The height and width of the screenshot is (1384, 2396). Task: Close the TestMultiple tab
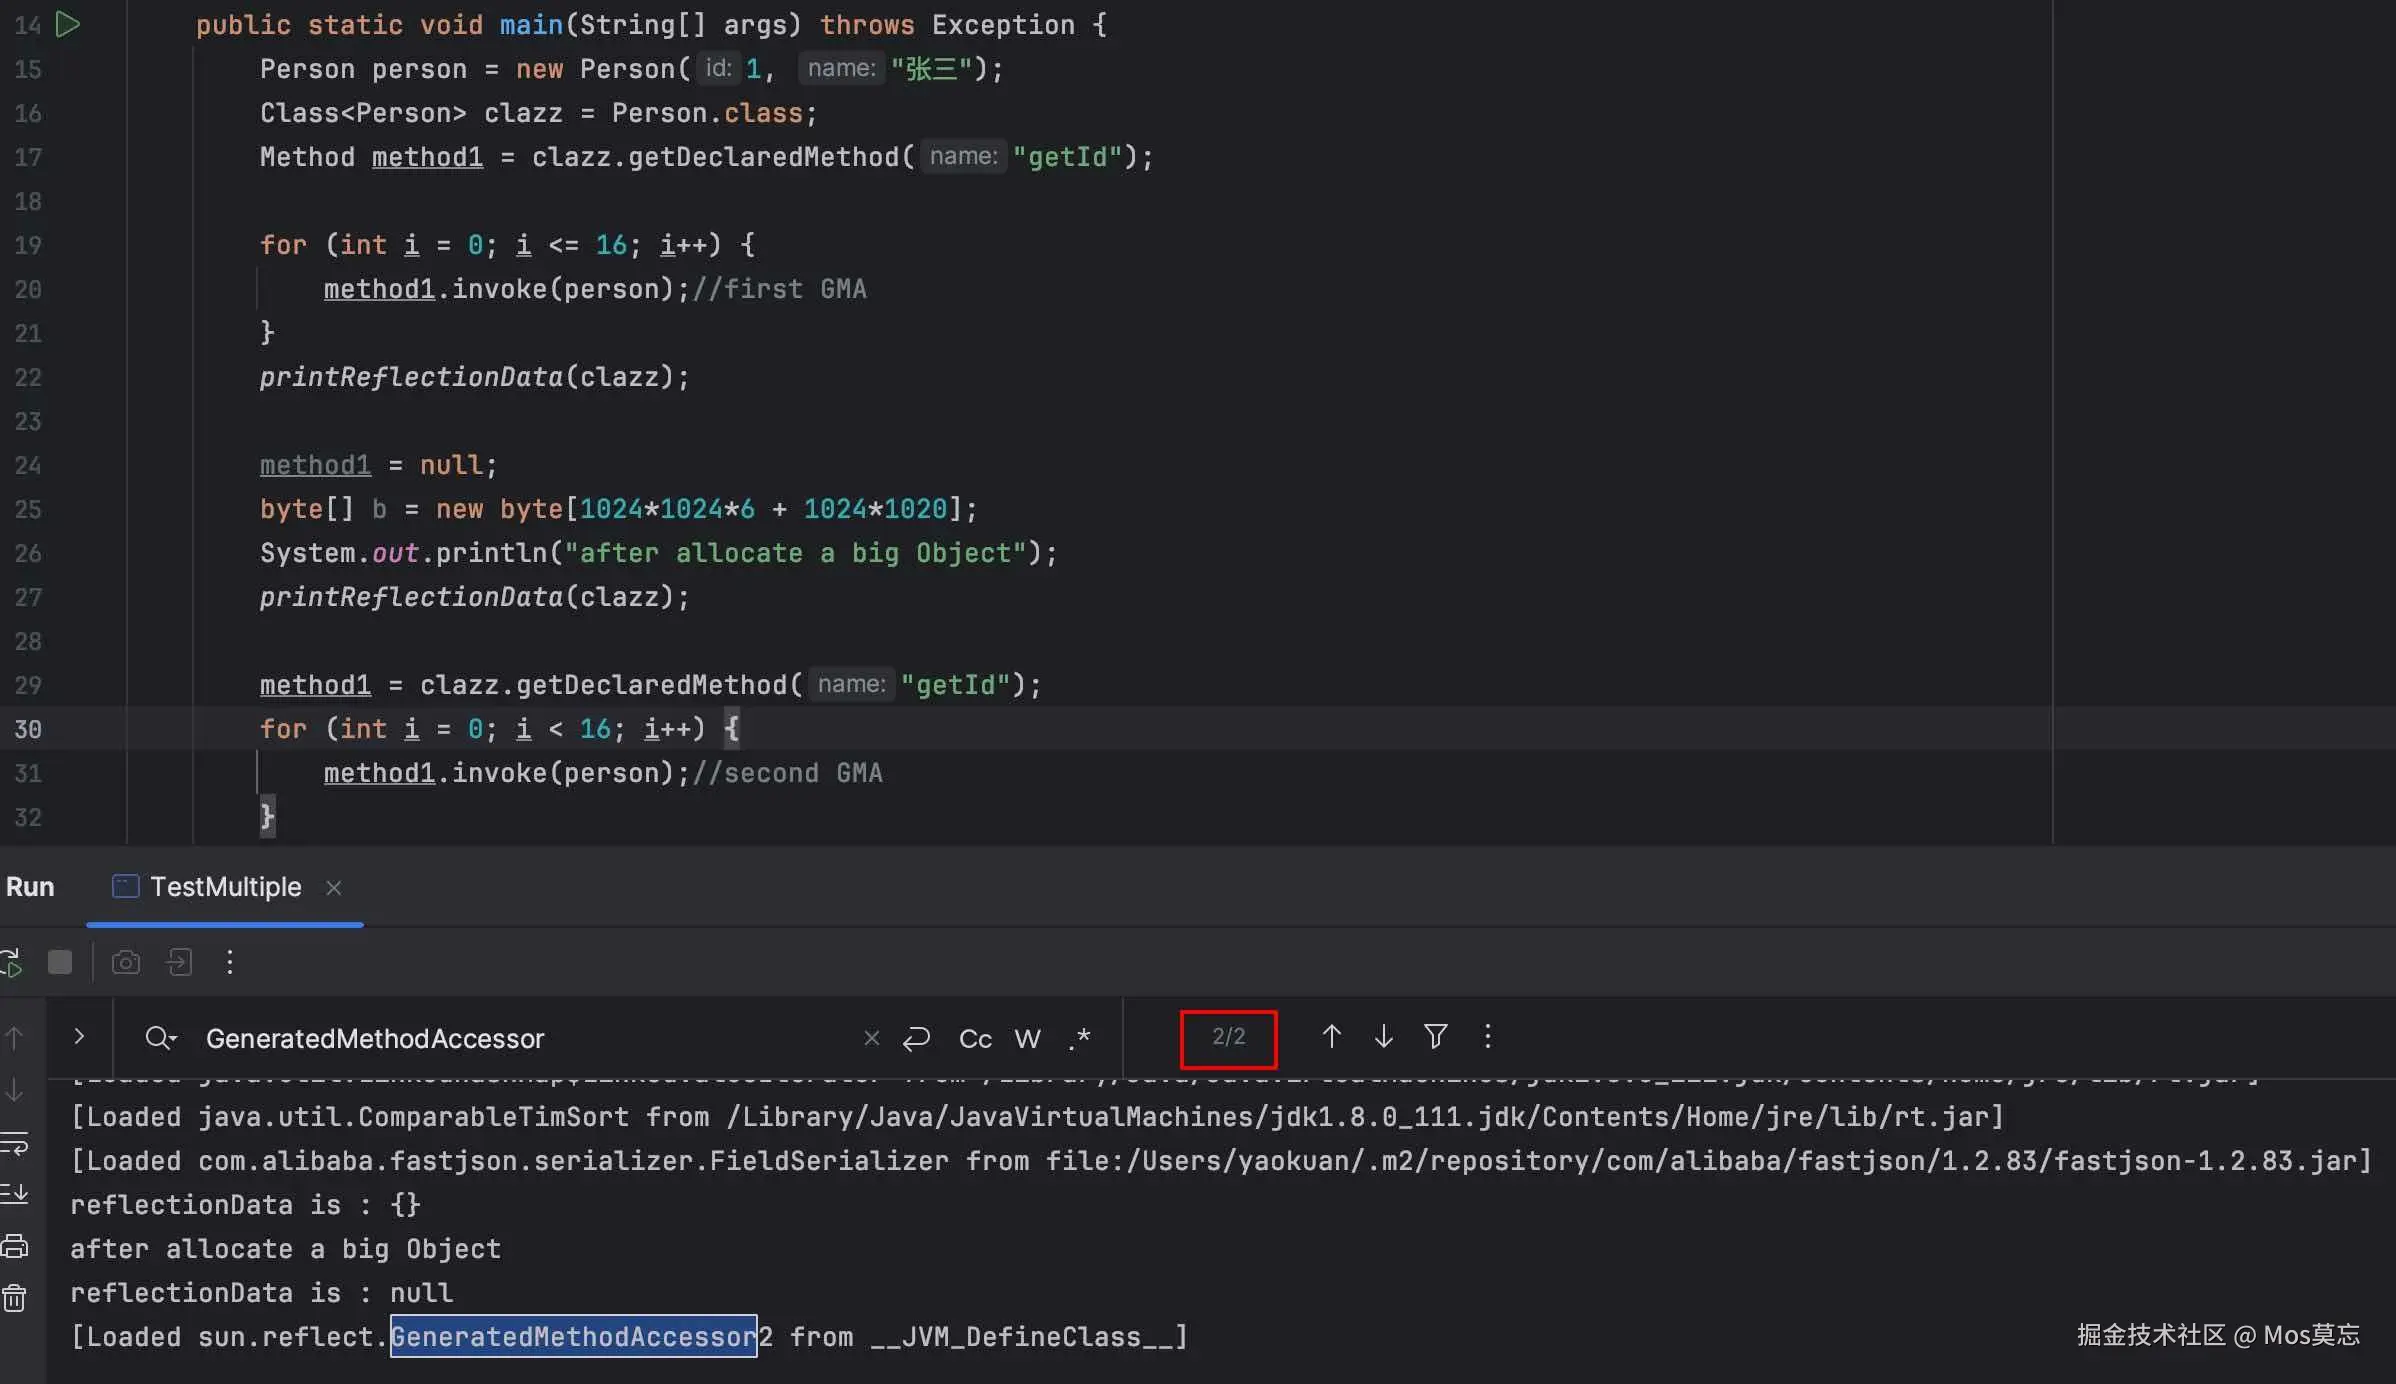click(334, 888)
